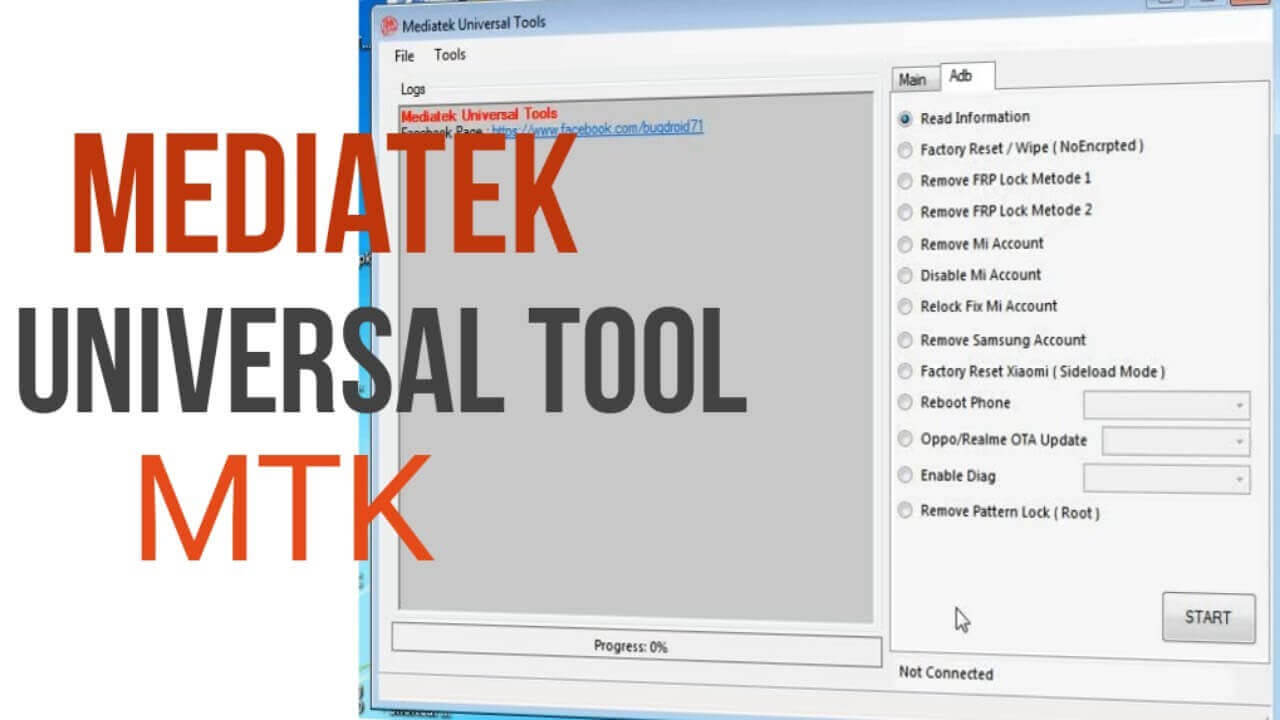Expand the Enable Diag dropdown
Screen dimensions: 1280x720
1167,478
